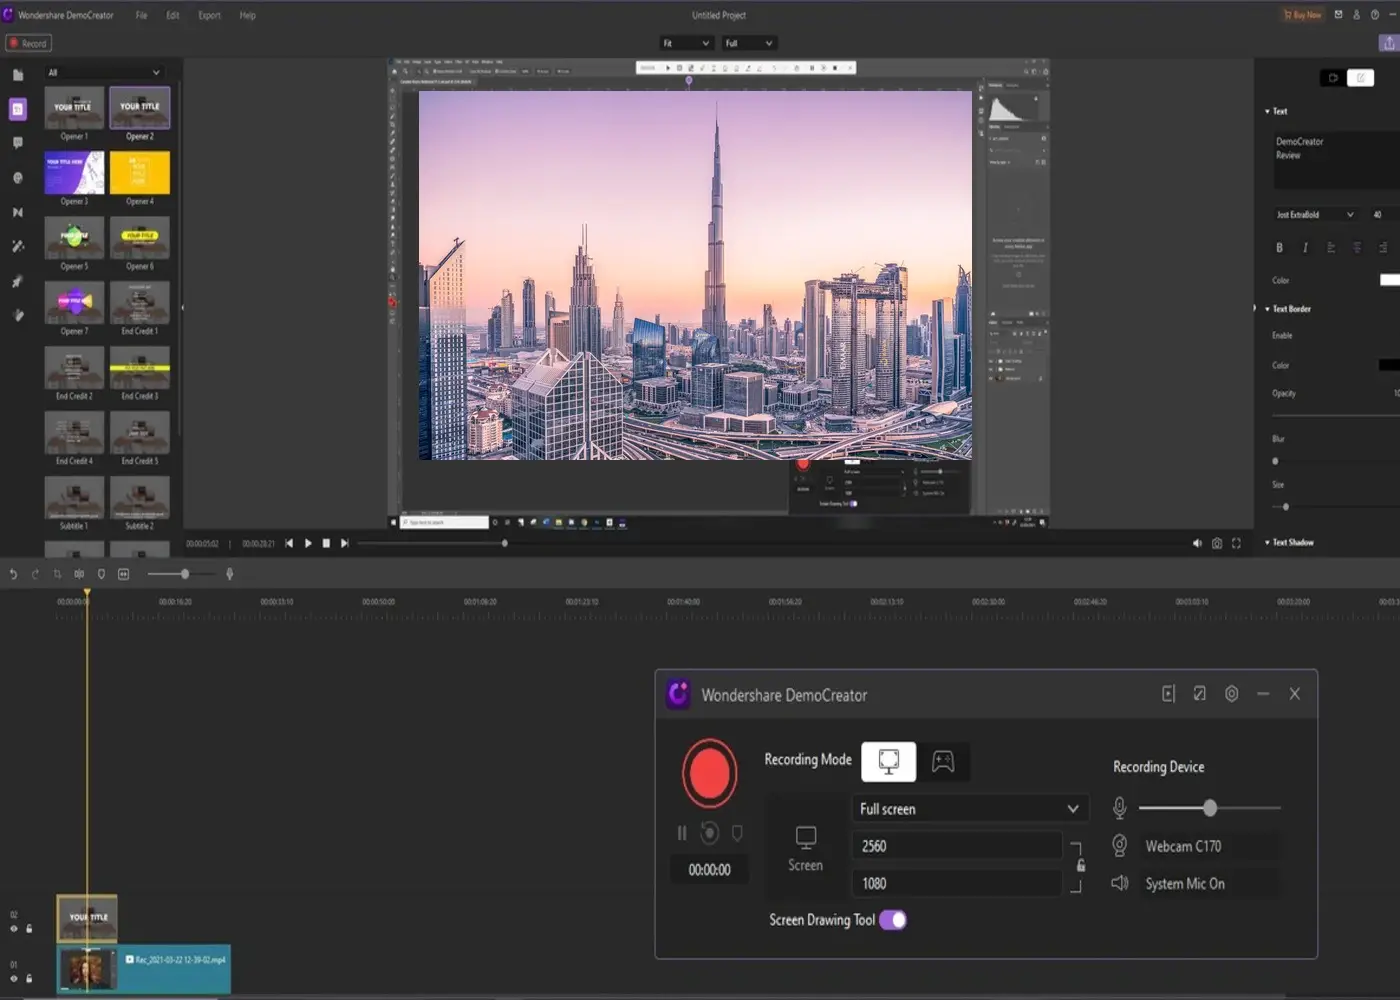
Task: Click the microphone icon in Recording Device
Action: 1119,808
